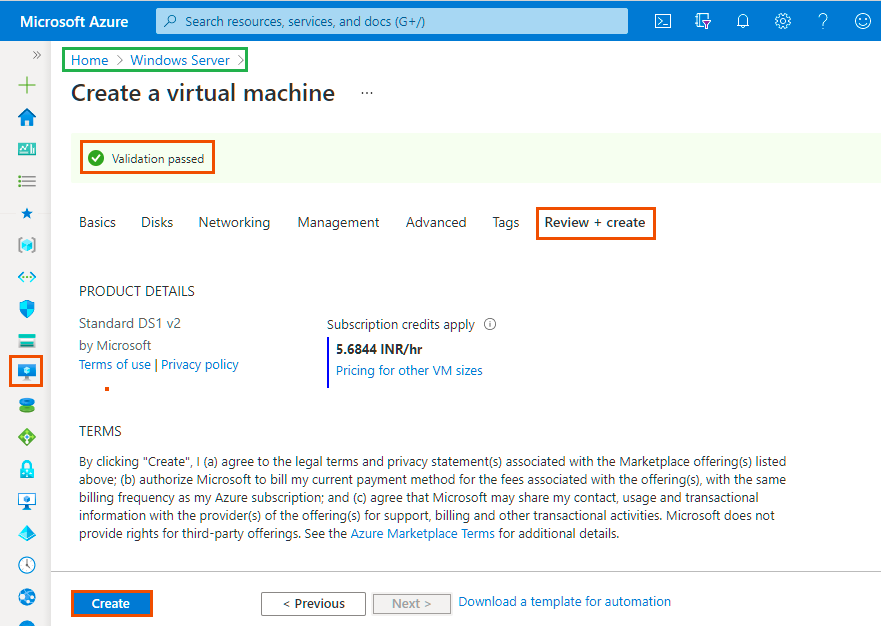This screenshot has width=881, height=626.
Task: Open the green-blue Disks icon in sidebar
Action: pyautogui.click(x=27, y=405)
